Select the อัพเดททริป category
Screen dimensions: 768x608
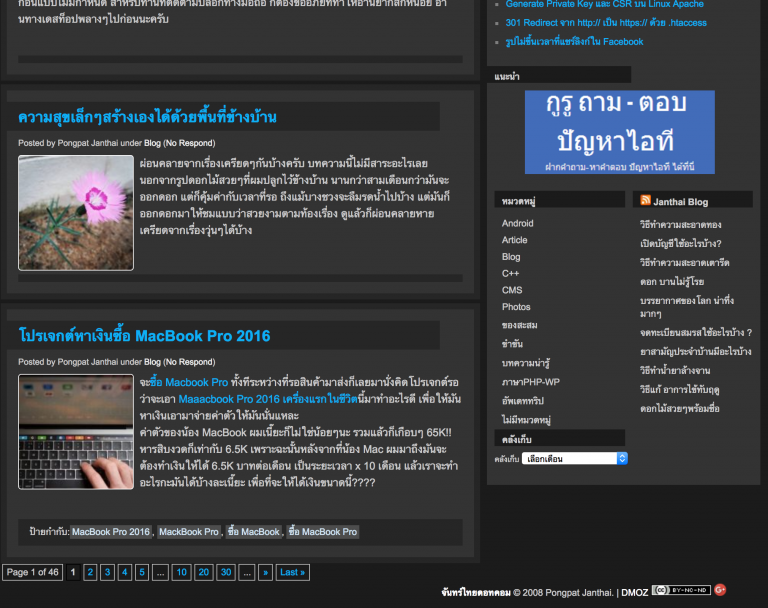tap(523, 401)
